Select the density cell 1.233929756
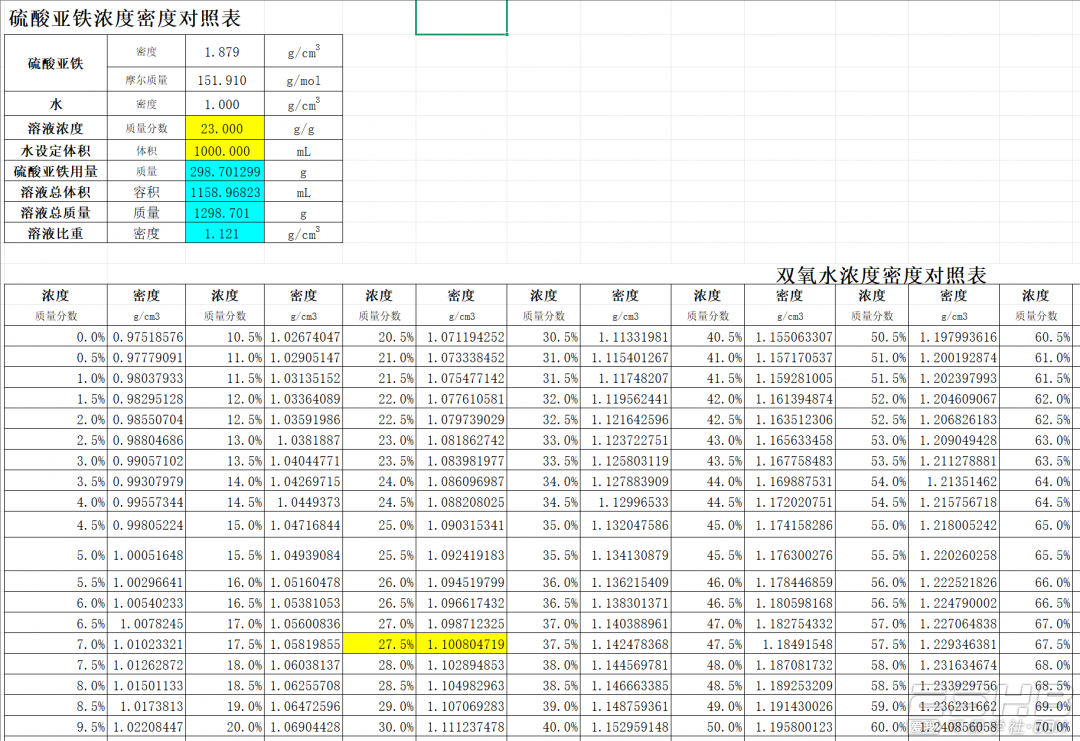1080x741 pixels. pos(954,685)
